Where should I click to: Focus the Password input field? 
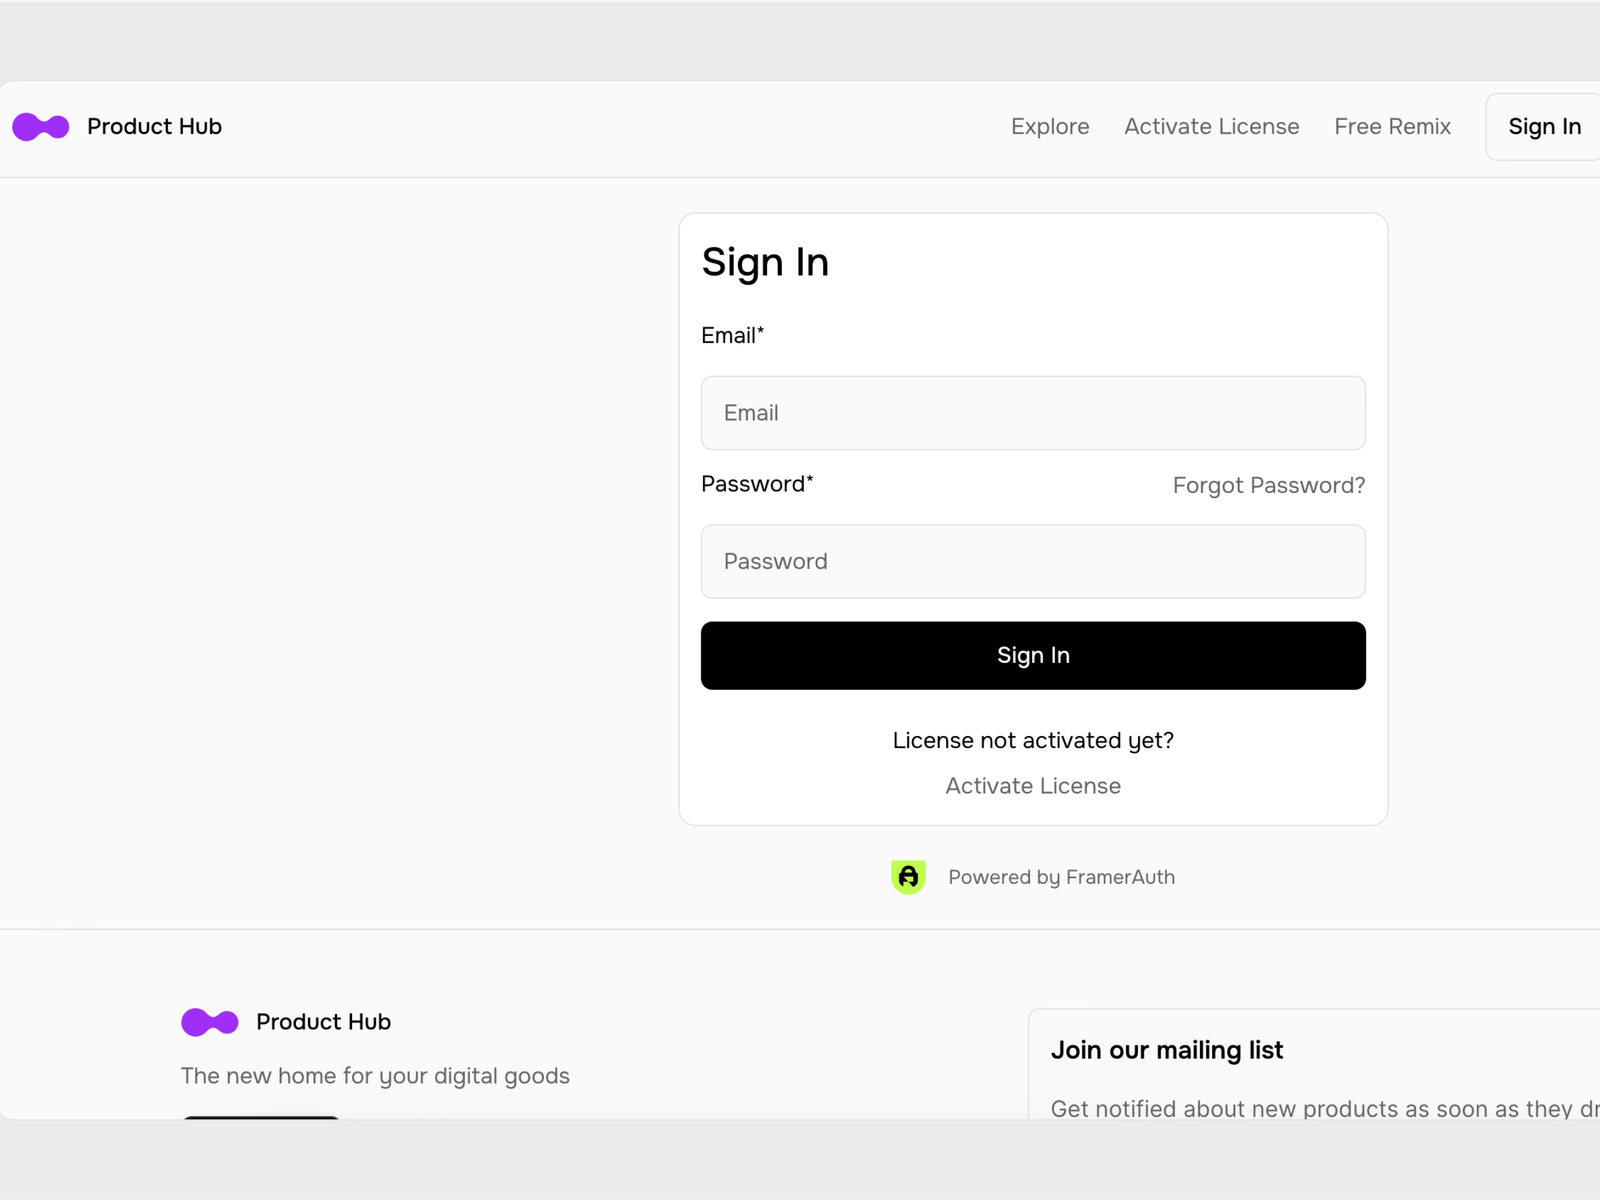tap(1032, 561)
